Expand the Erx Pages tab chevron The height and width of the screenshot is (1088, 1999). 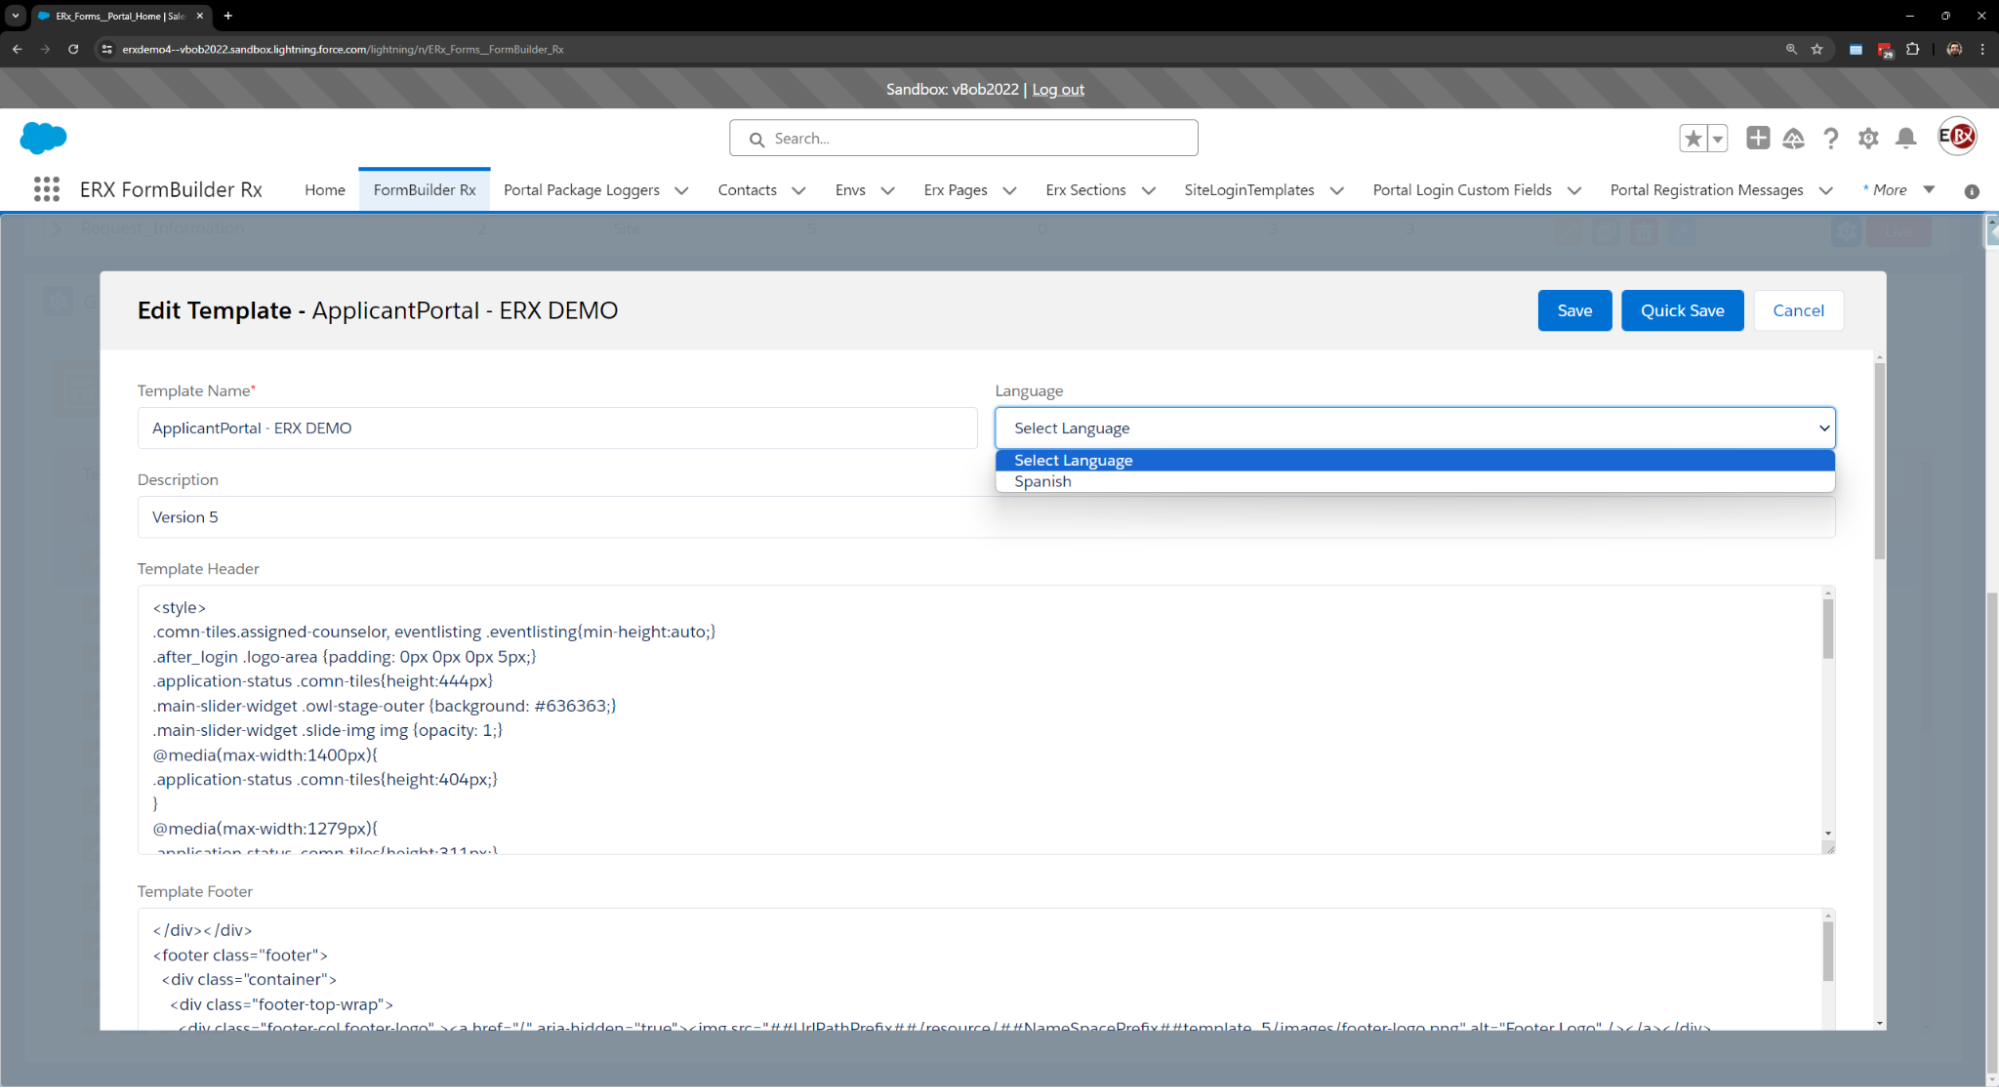pyautogui.click(x=1009, y=191)
